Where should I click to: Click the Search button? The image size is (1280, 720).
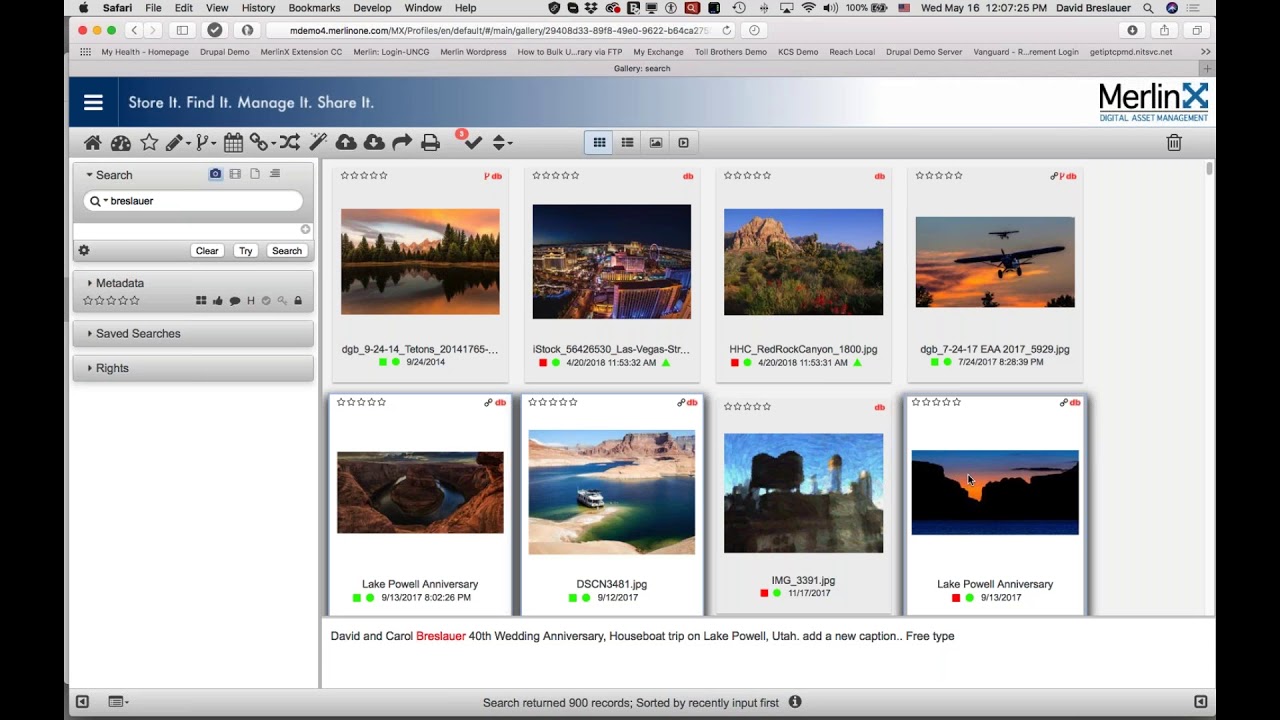287,251
